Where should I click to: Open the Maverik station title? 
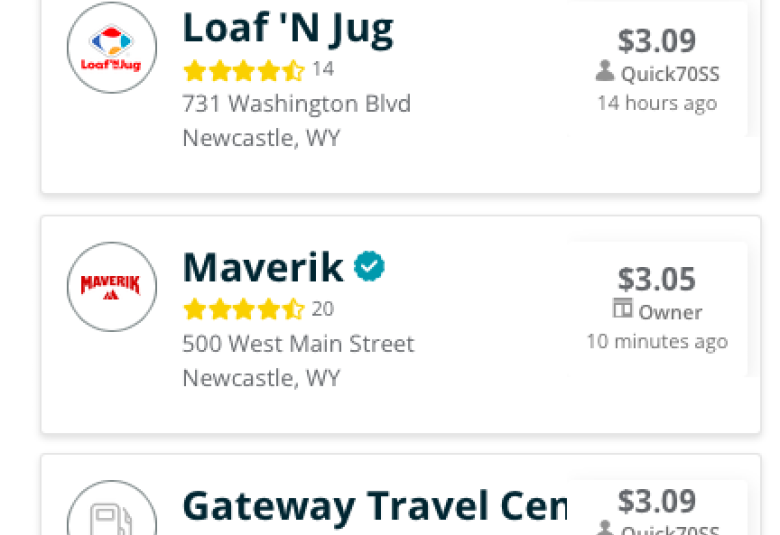[x=263, y=267]
